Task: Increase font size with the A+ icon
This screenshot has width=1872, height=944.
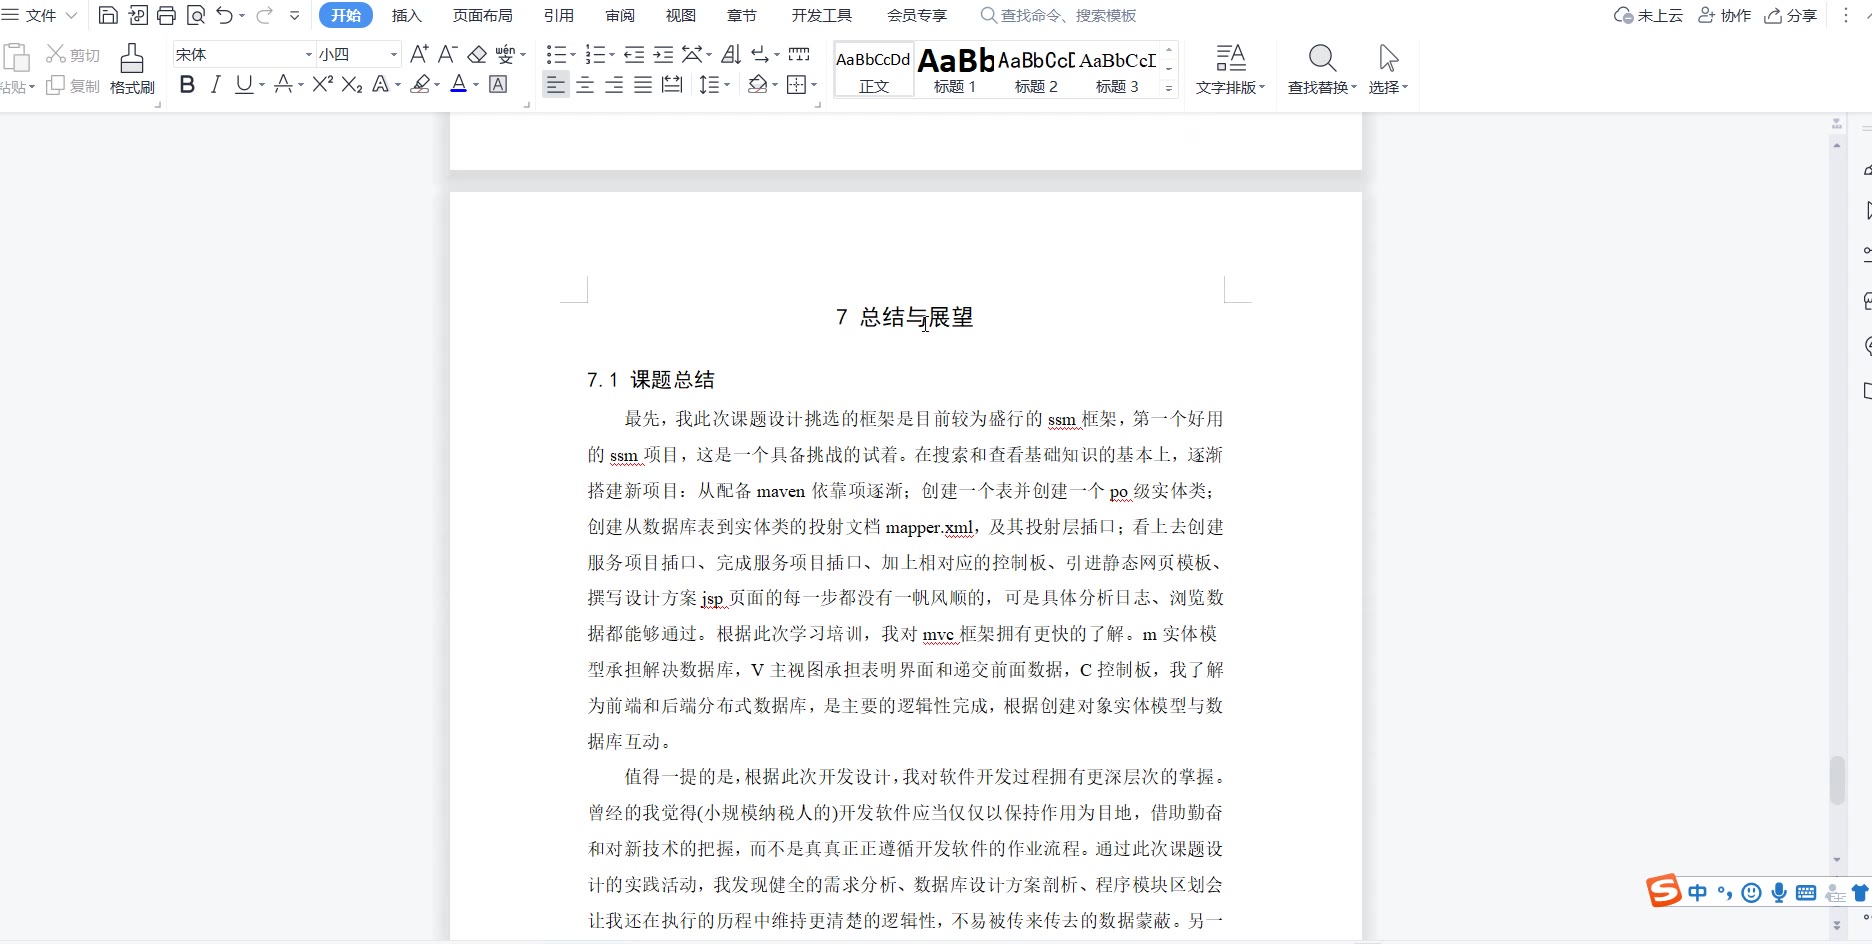Action: tap(419, 54)
